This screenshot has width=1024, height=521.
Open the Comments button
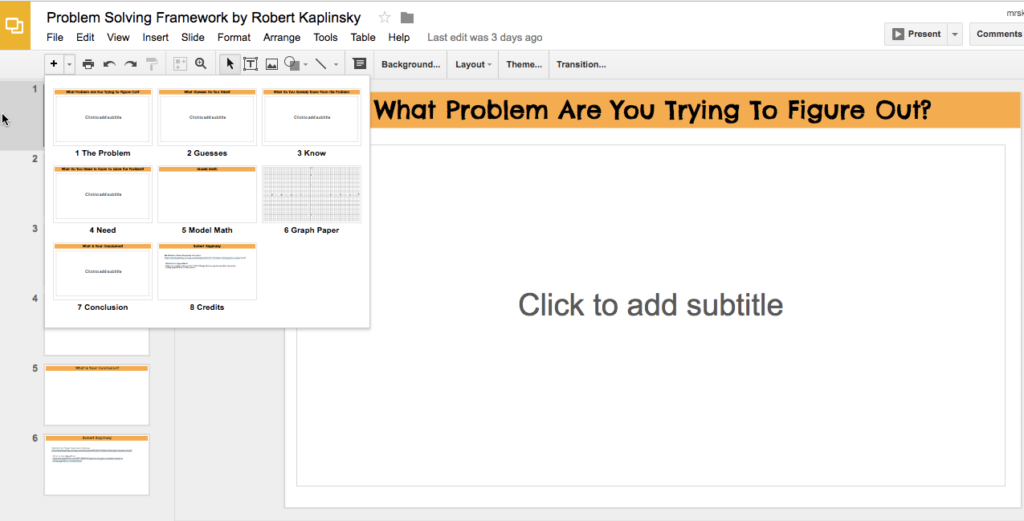(998, 34)
